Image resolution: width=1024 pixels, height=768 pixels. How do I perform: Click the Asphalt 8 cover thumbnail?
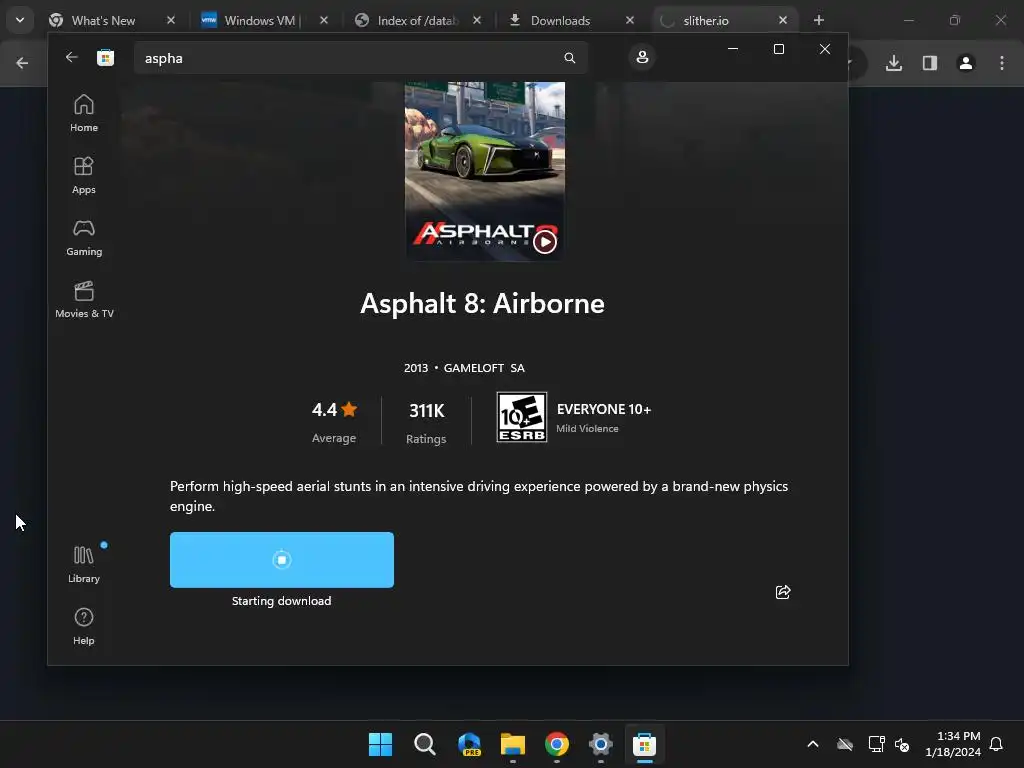pos(485,171)
